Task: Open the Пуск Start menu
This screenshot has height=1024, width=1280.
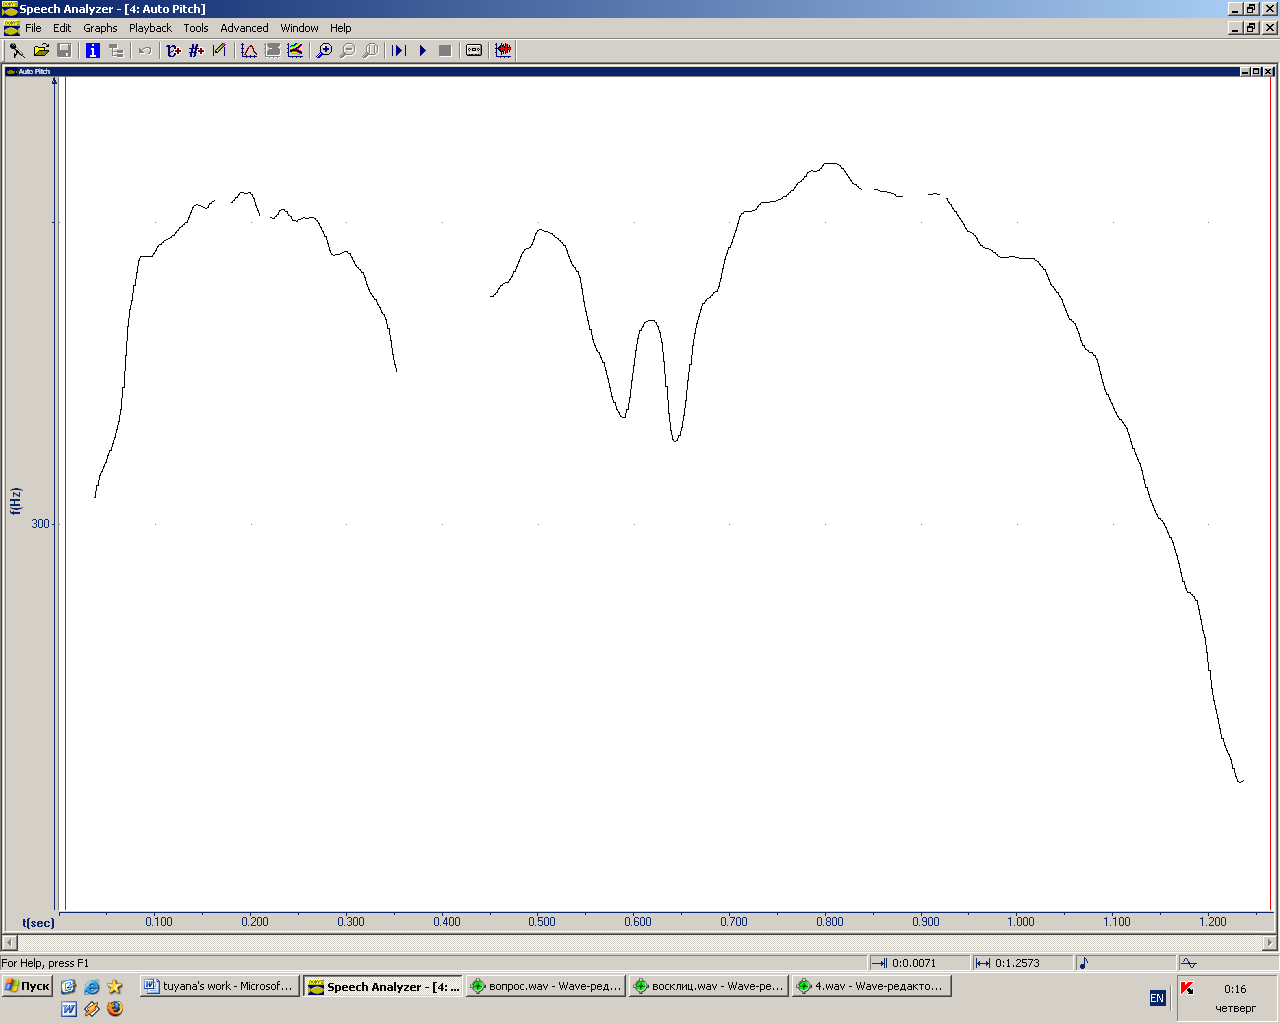Action: 27,986
